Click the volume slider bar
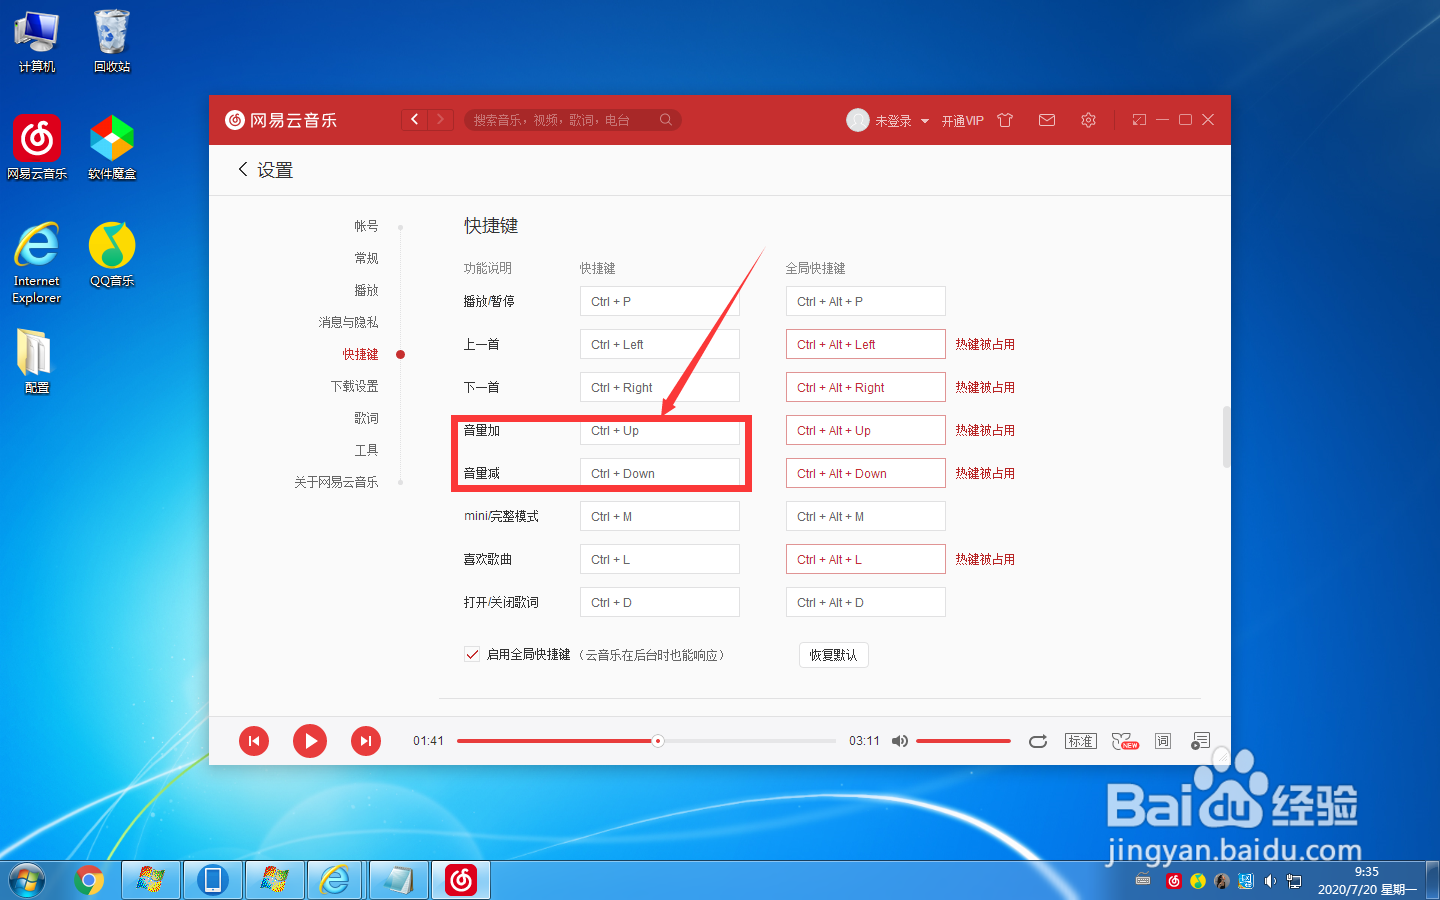Screen dimensions: 1440x900 963,741
